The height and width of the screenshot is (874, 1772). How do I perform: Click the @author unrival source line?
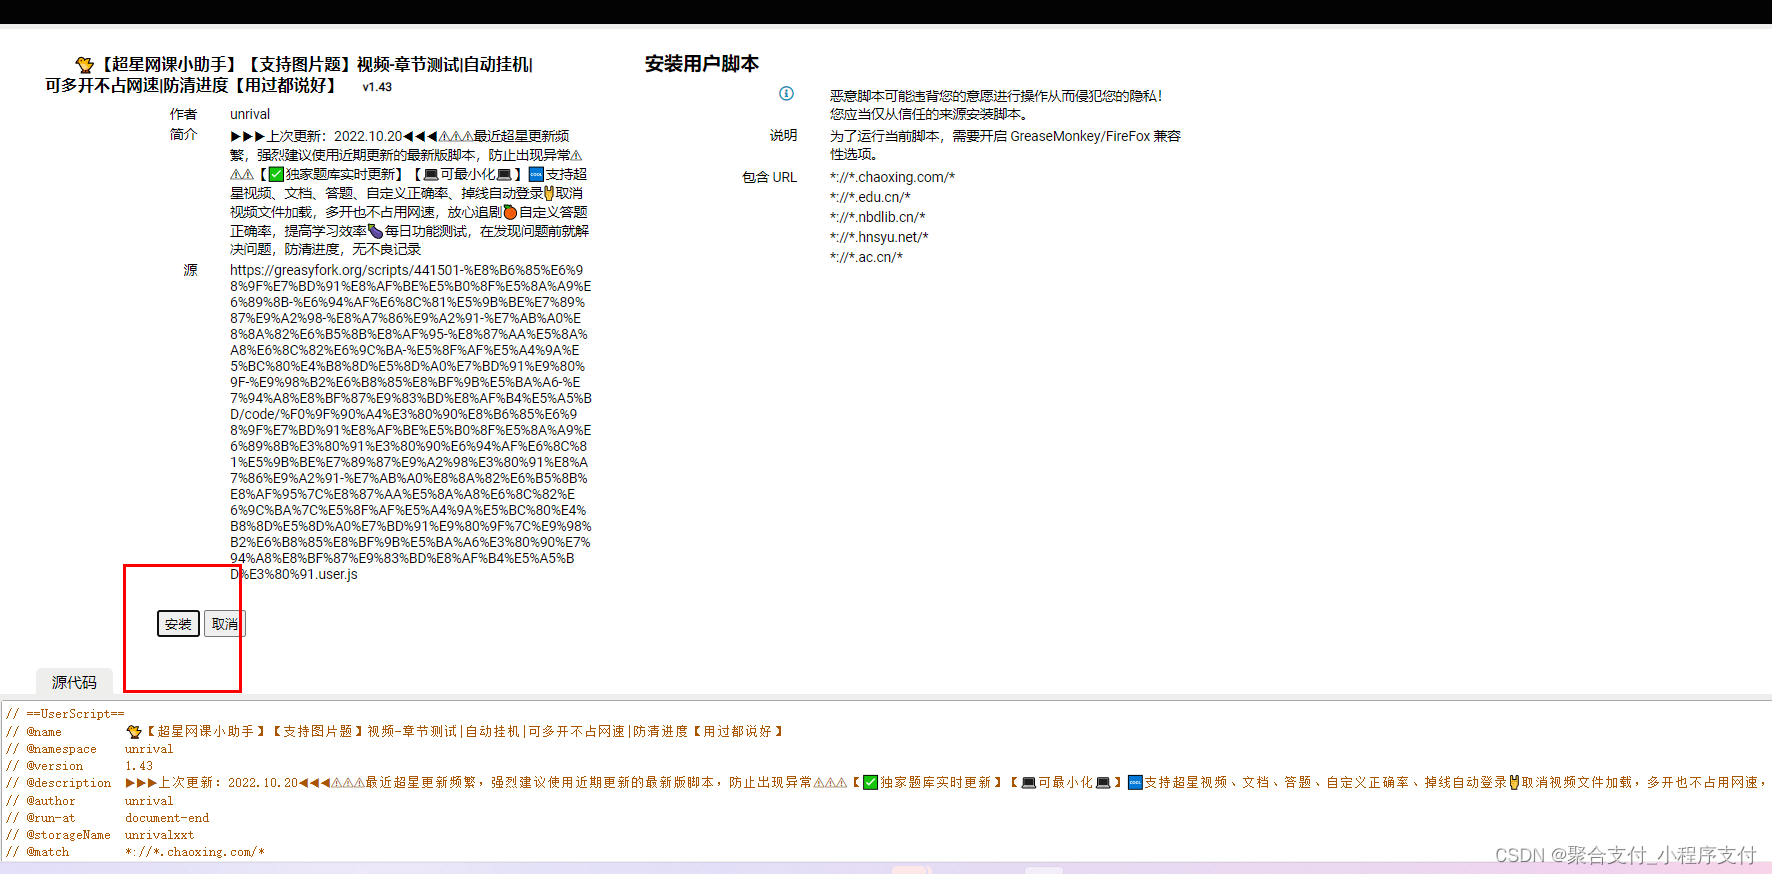pyautogui.click(x=90, y=801)
